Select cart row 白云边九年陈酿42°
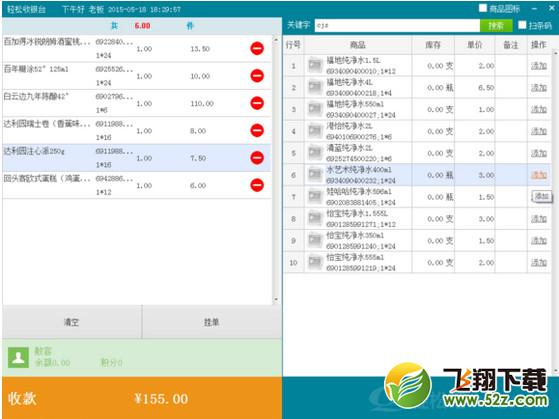This screenshot has height=419, width=559. 137,103
